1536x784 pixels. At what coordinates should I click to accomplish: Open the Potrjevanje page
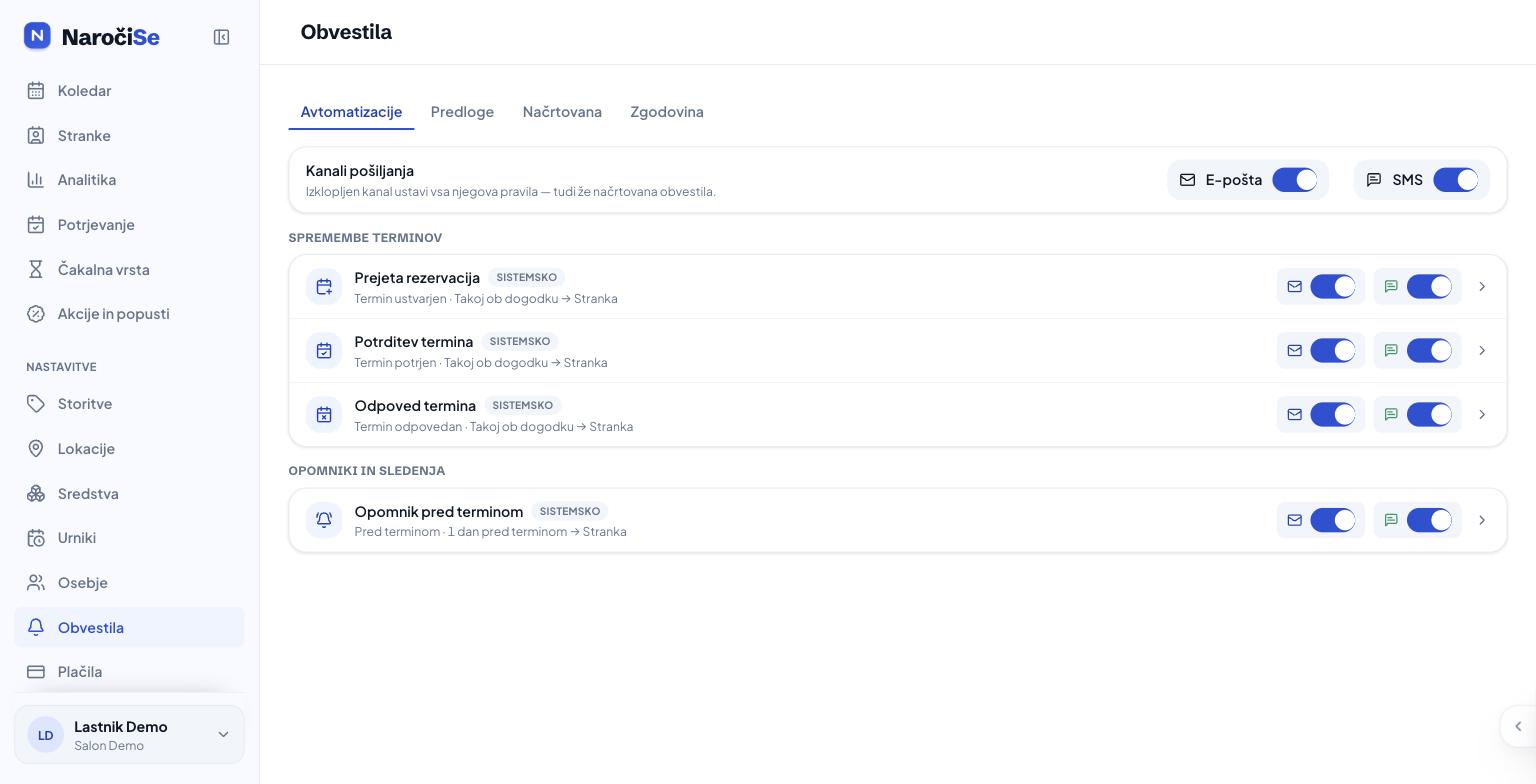point(129,225)
